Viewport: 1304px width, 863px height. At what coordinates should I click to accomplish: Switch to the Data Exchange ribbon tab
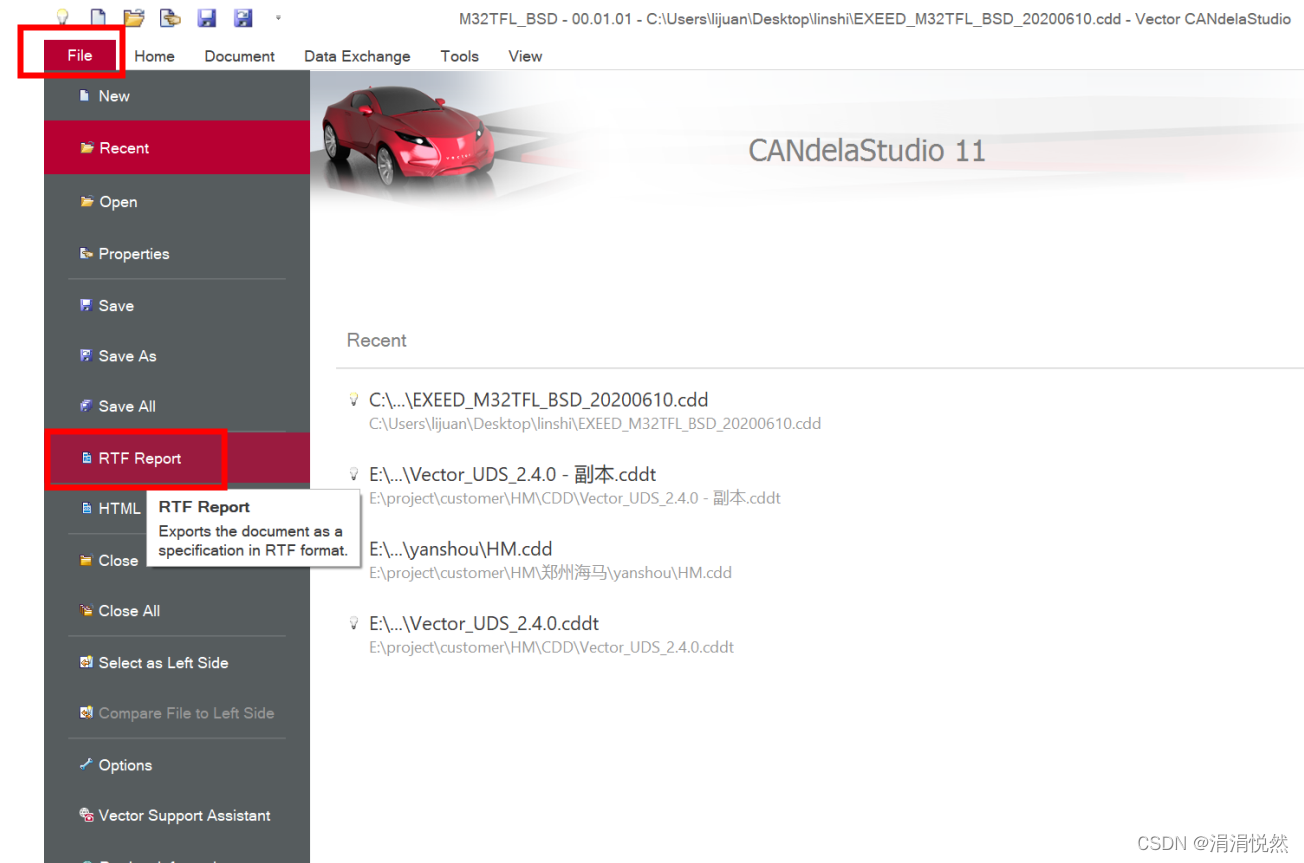pos(357,56)
